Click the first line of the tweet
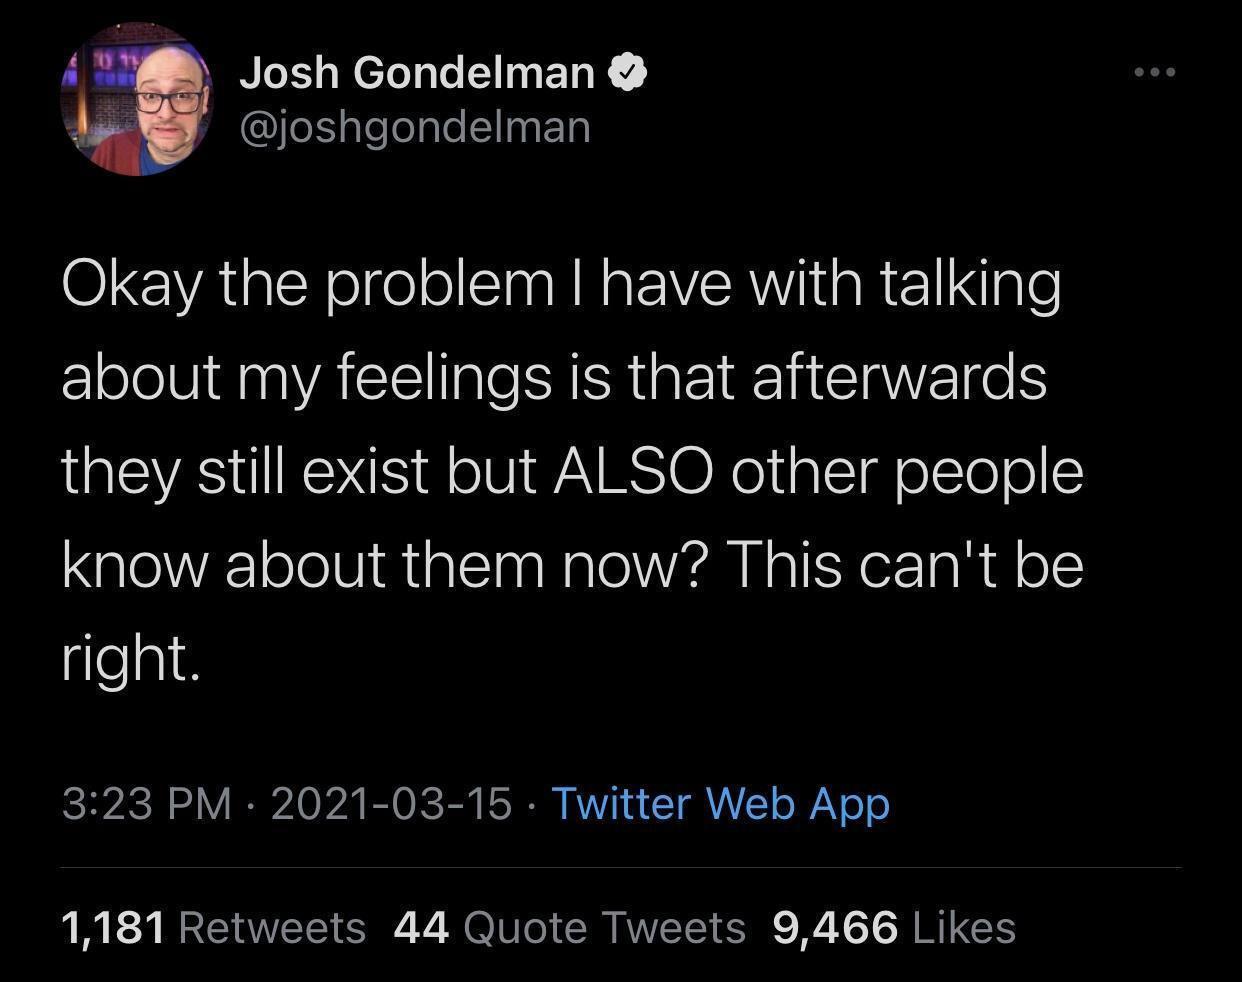This screenshot has width=1242, height=982. click(560, 282)
